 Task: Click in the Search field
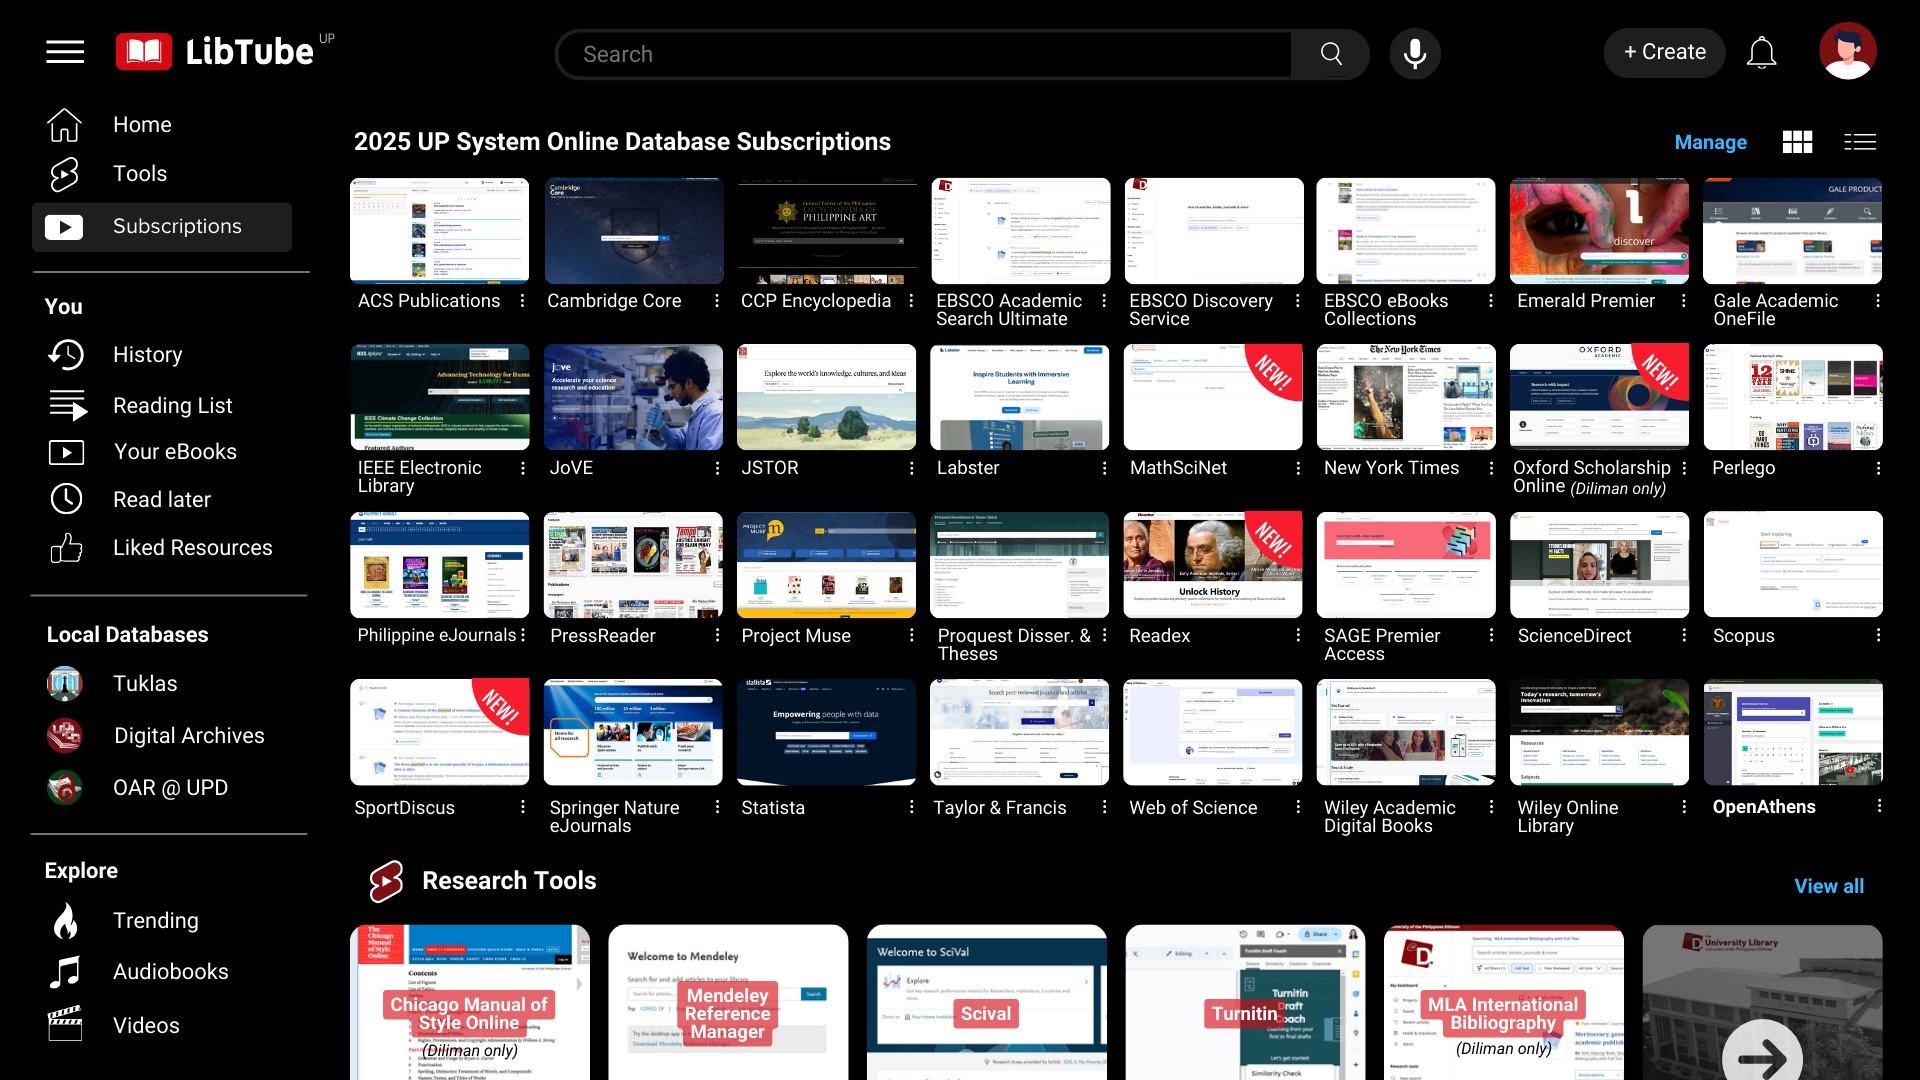(x=924, y=54)
